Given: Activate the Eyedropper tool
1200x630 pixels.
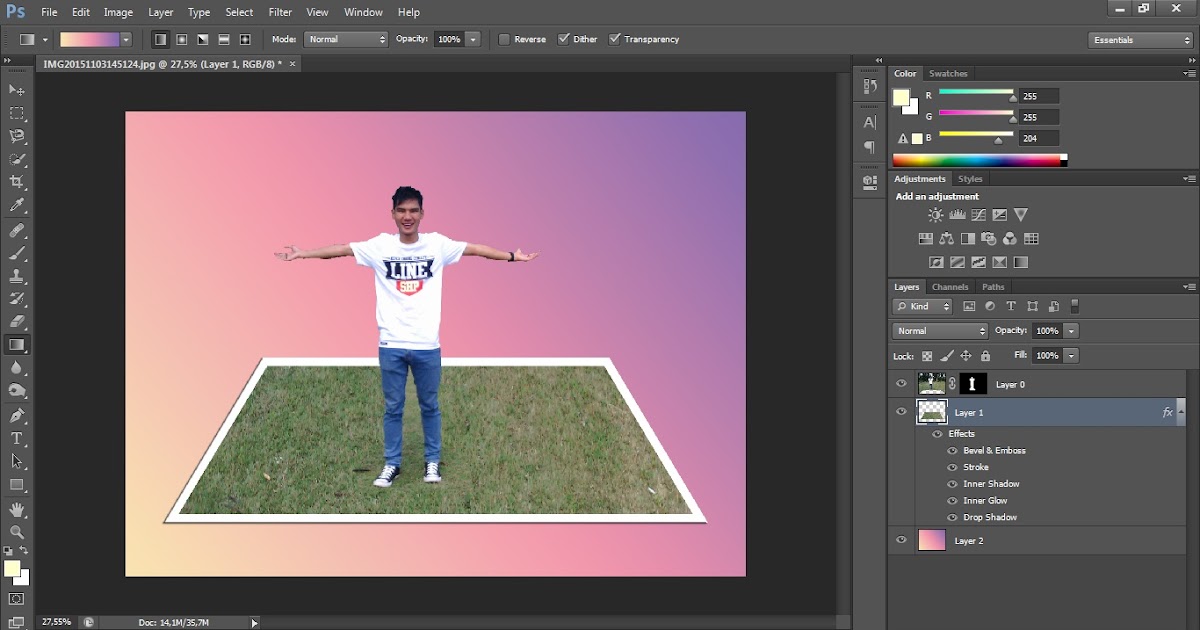Looking at the screenshot, I should click(16, 206).
